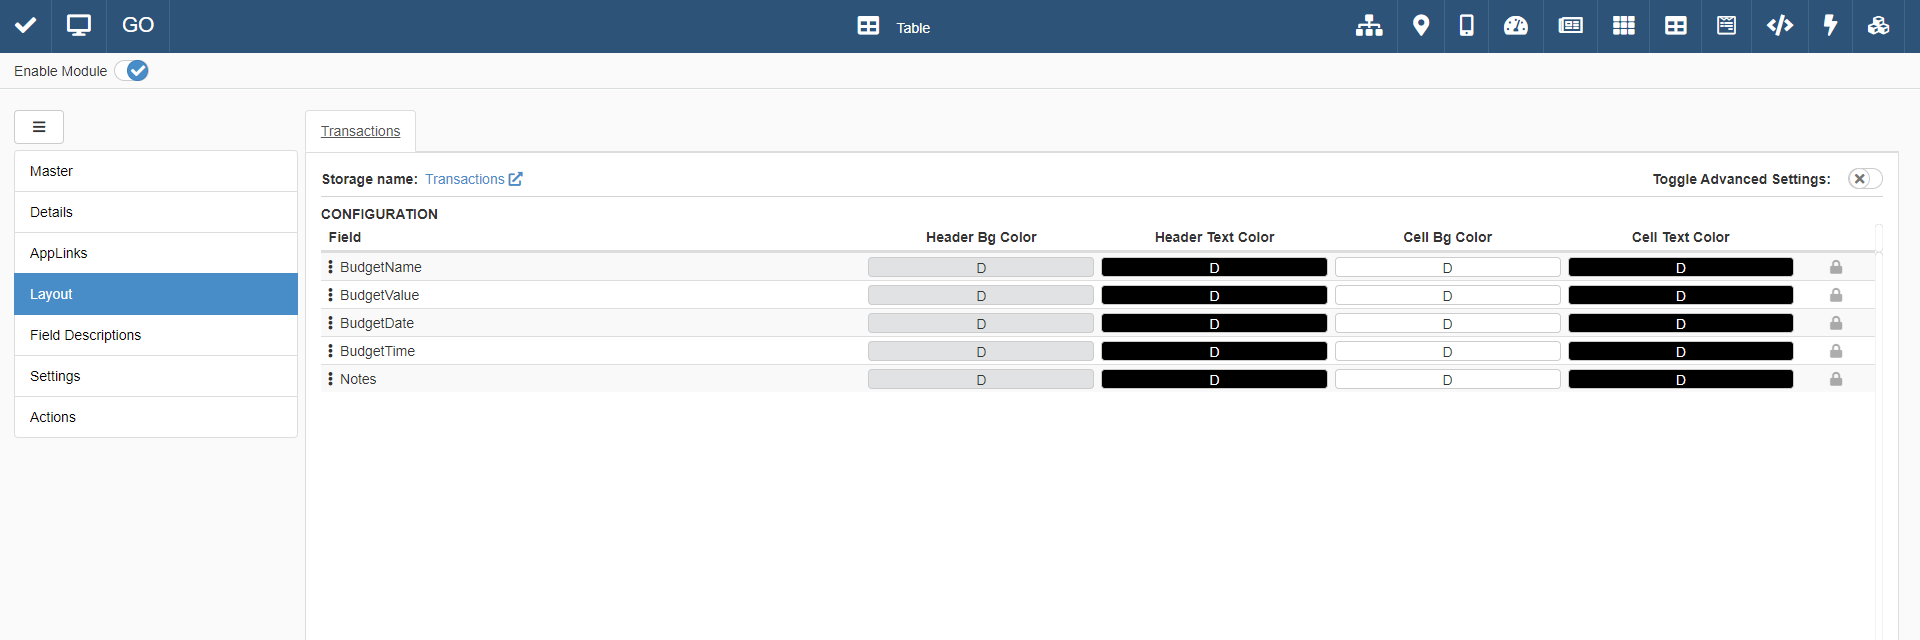Turn on Toggle Advanced Settings switch
This screenshot has height=640, width=1920.
click(1864, 179)
